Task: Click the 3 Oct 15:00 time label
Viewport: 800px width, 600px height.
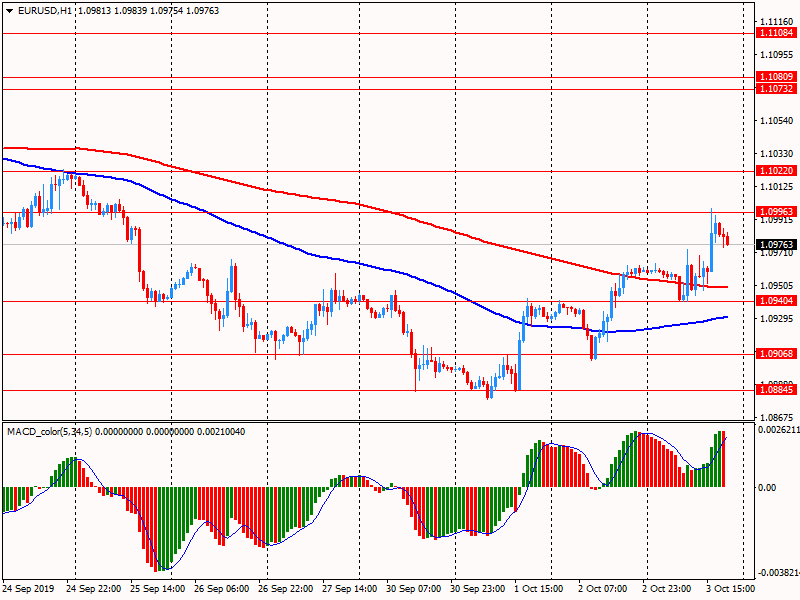Action: coord(731,589)
